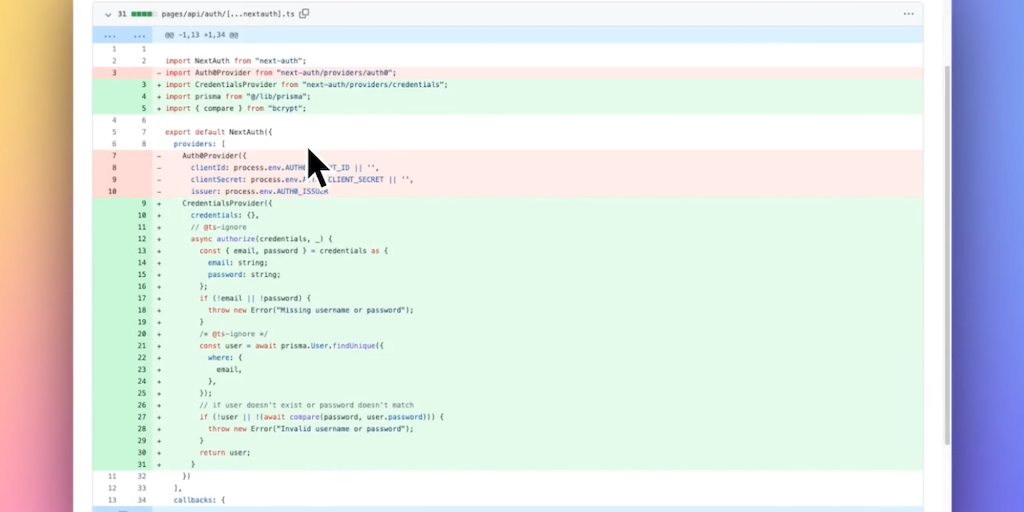
Task: Click new line number 34 beside callbacks
Action: point(142,499)
